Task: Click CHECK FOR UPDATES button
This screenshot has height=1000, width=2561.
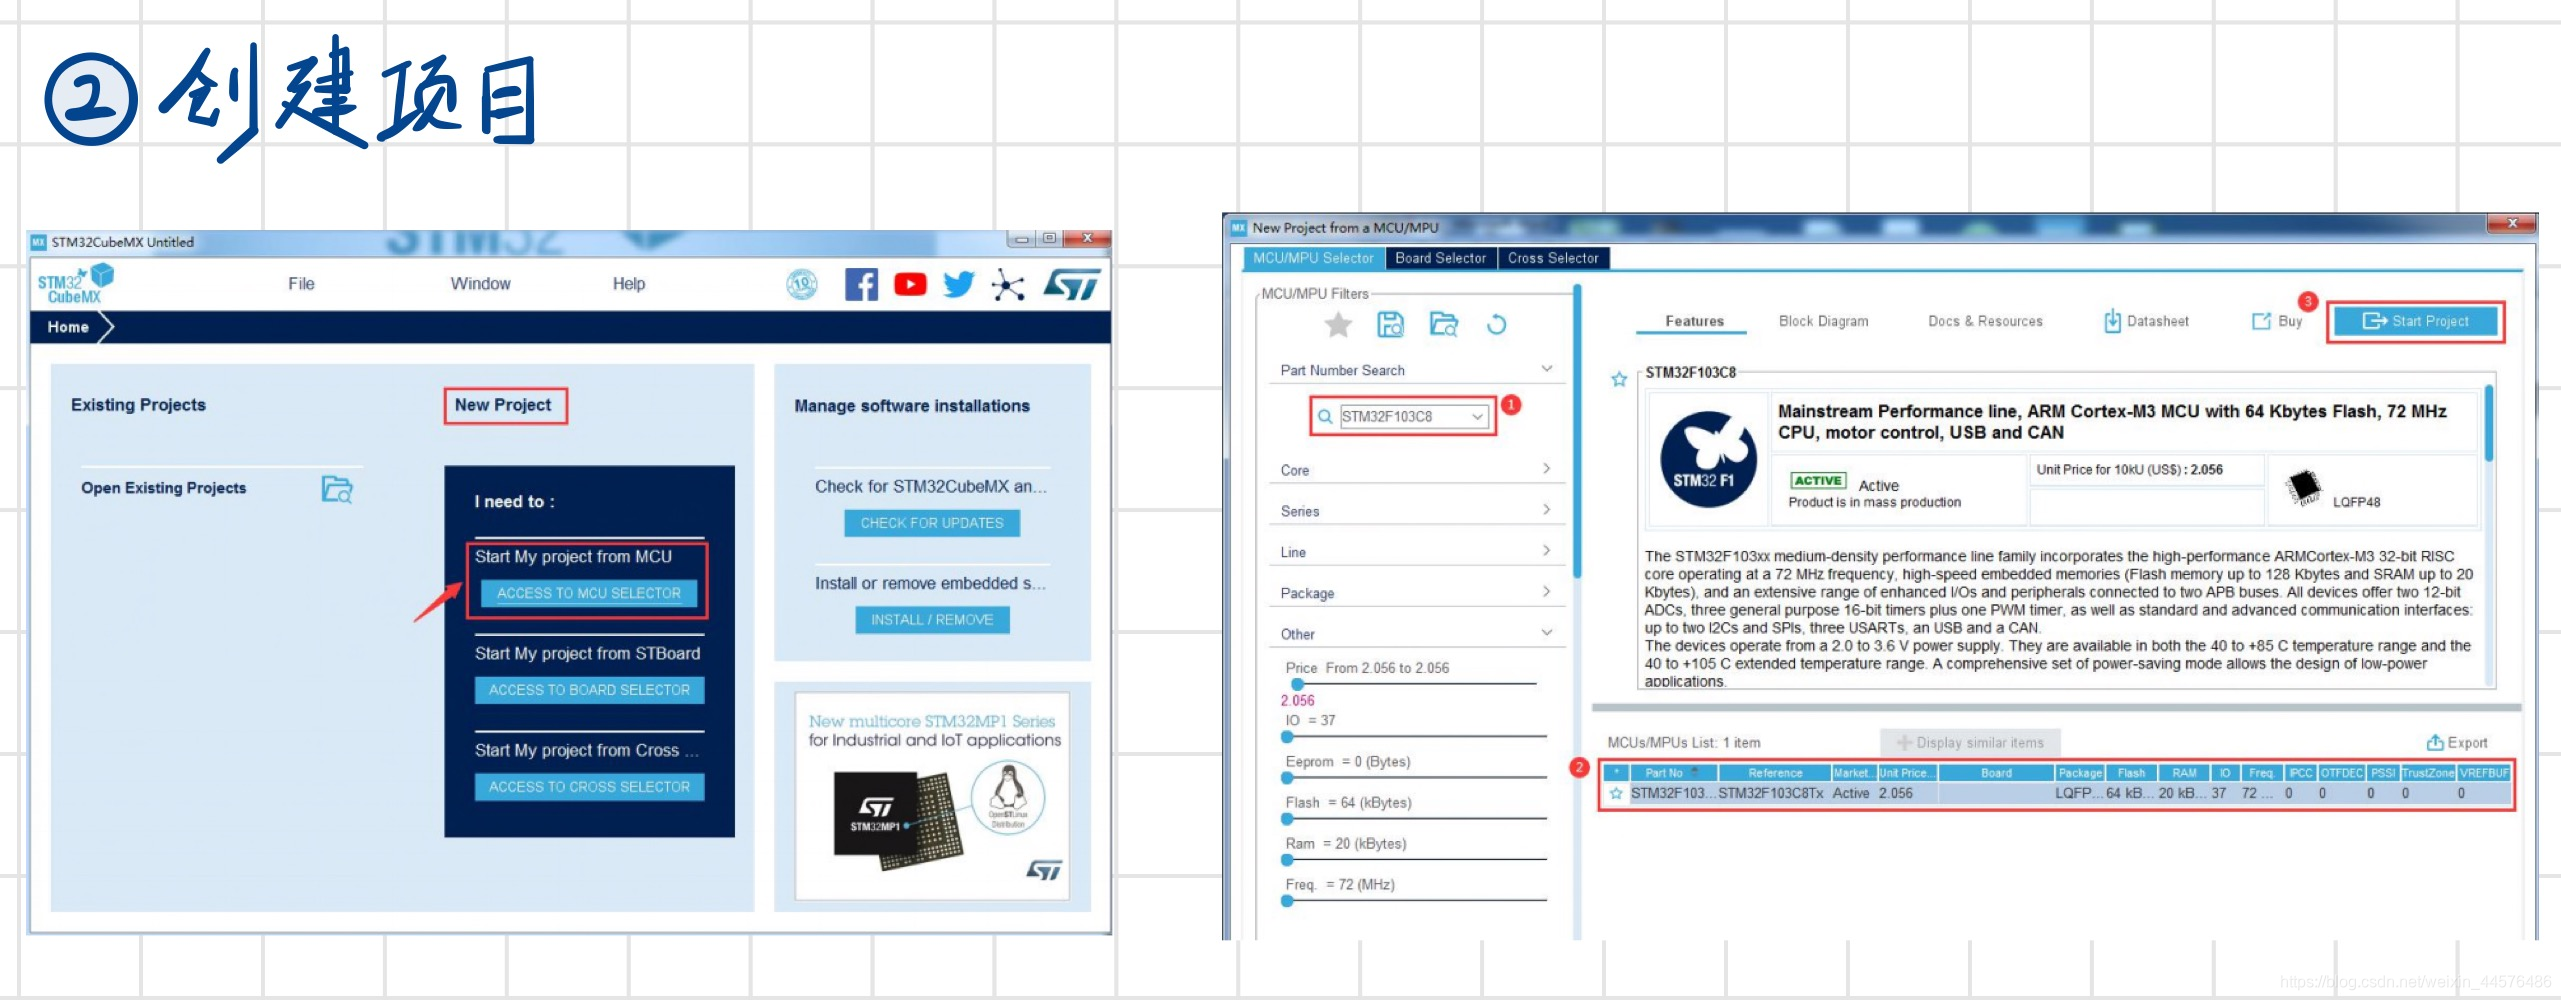Action: coord(932,523)
